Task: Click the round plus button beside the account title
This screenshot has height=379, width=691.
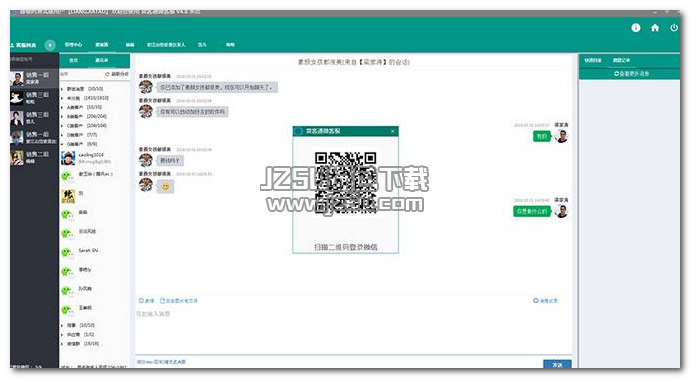Action: click(x=50, y=45)
